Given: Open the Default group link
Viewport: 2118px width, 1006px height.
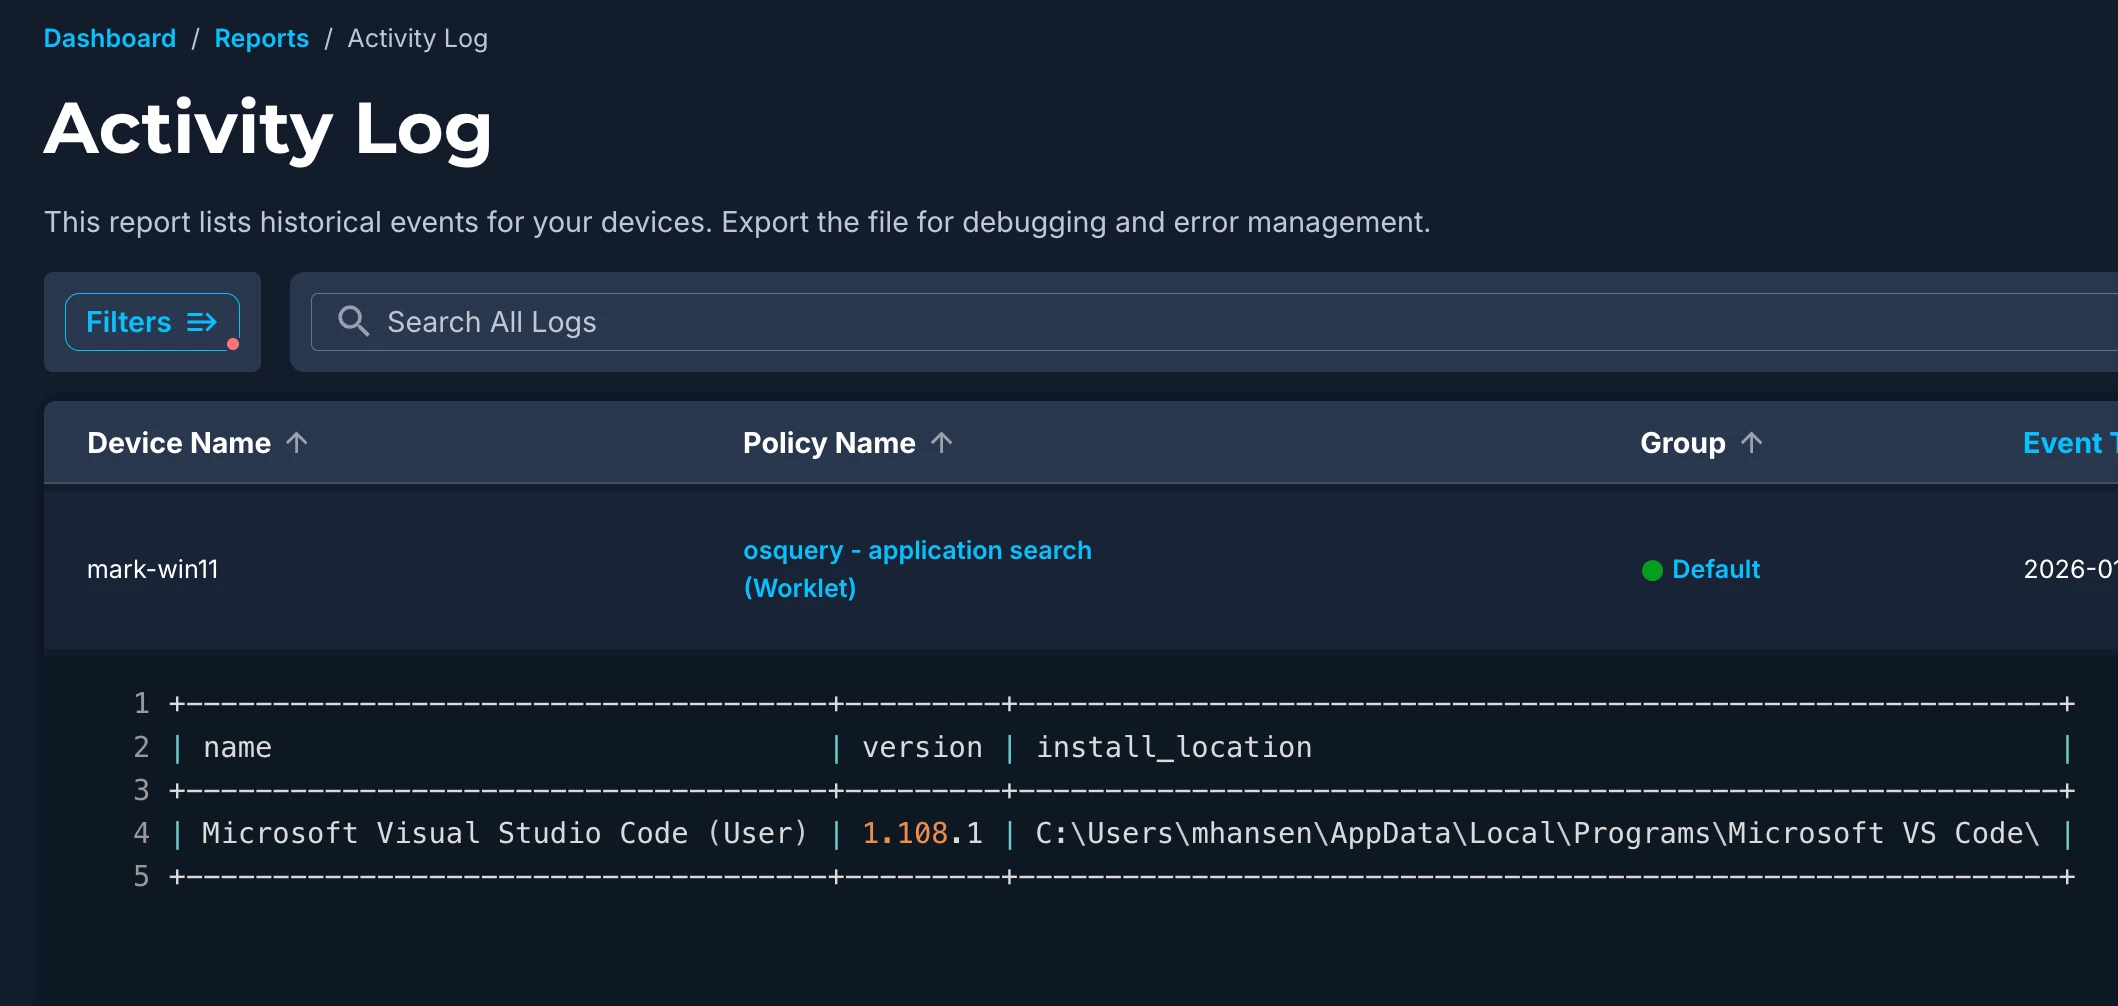Looking at the screenshot, I should [1715, 569].
